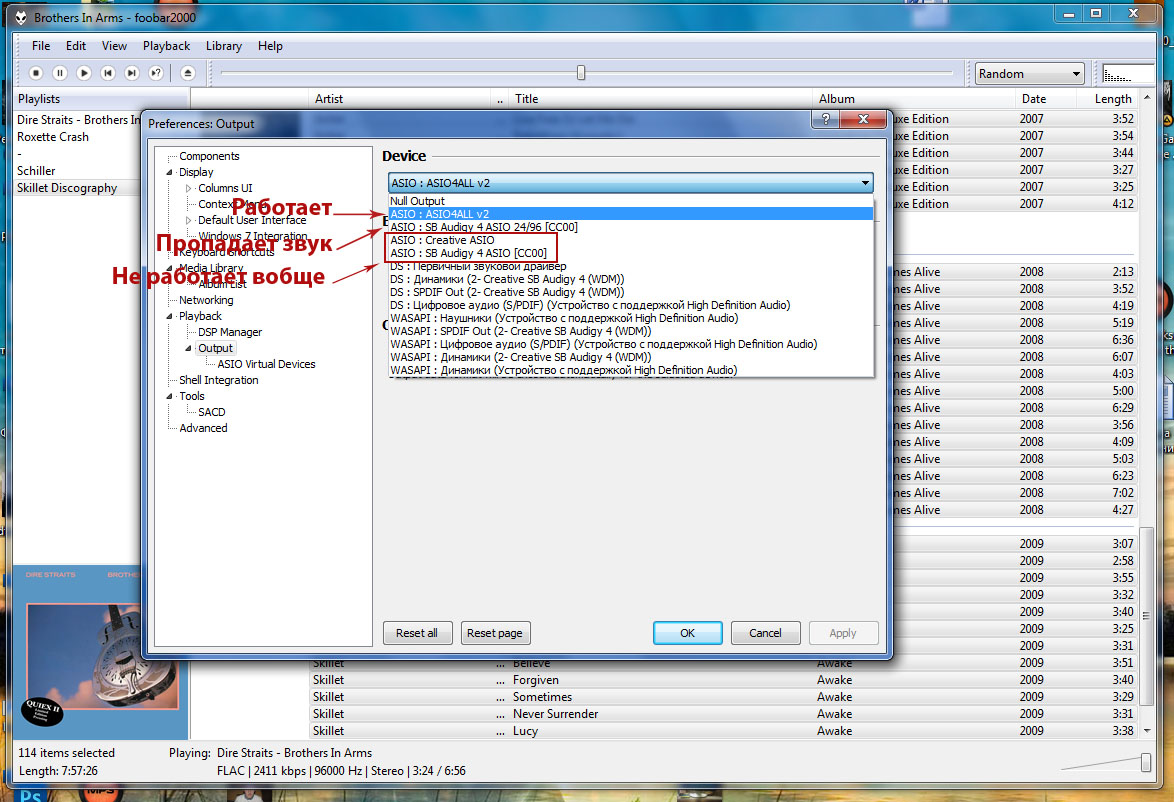Jump to the previous track icon
The height and width of the screenshot is (802, 1174).
point(108,73)
